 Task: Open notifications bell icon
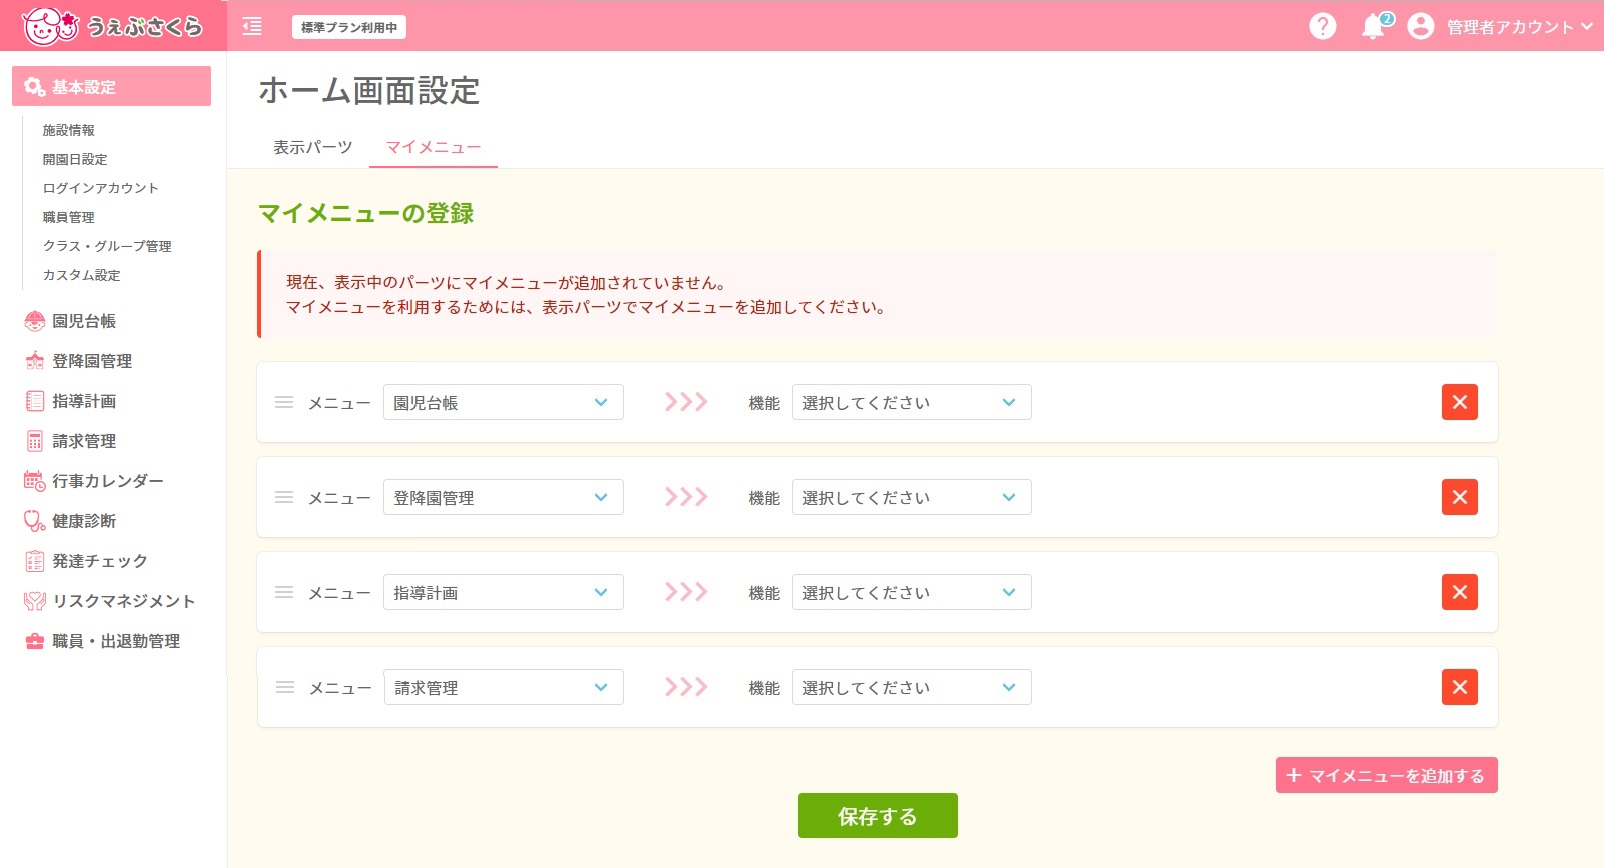1374,26
